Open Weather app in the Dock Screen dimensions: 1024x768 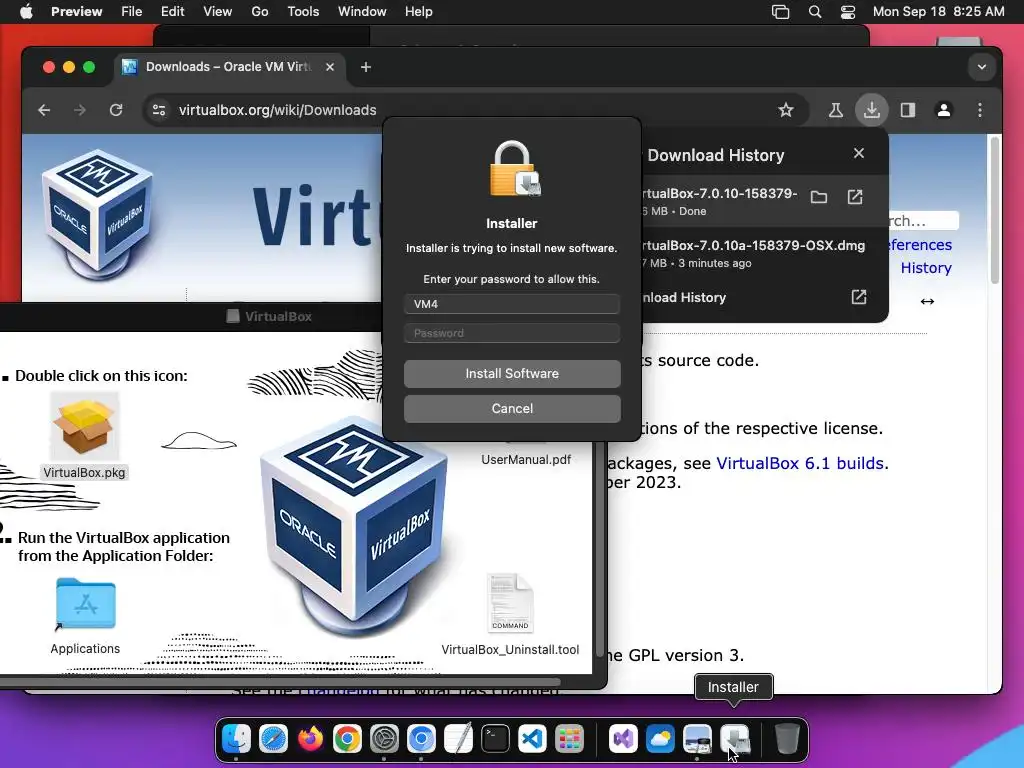[x=660, y=739]
